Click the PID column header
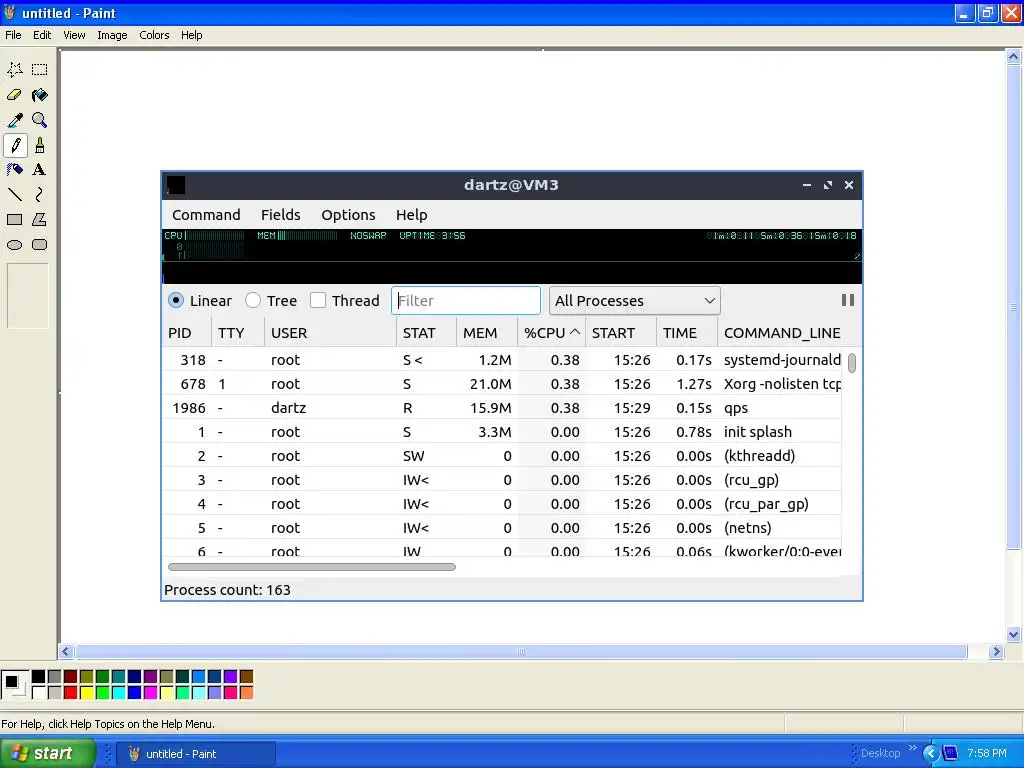1024x768 pixels. point(186,333)
